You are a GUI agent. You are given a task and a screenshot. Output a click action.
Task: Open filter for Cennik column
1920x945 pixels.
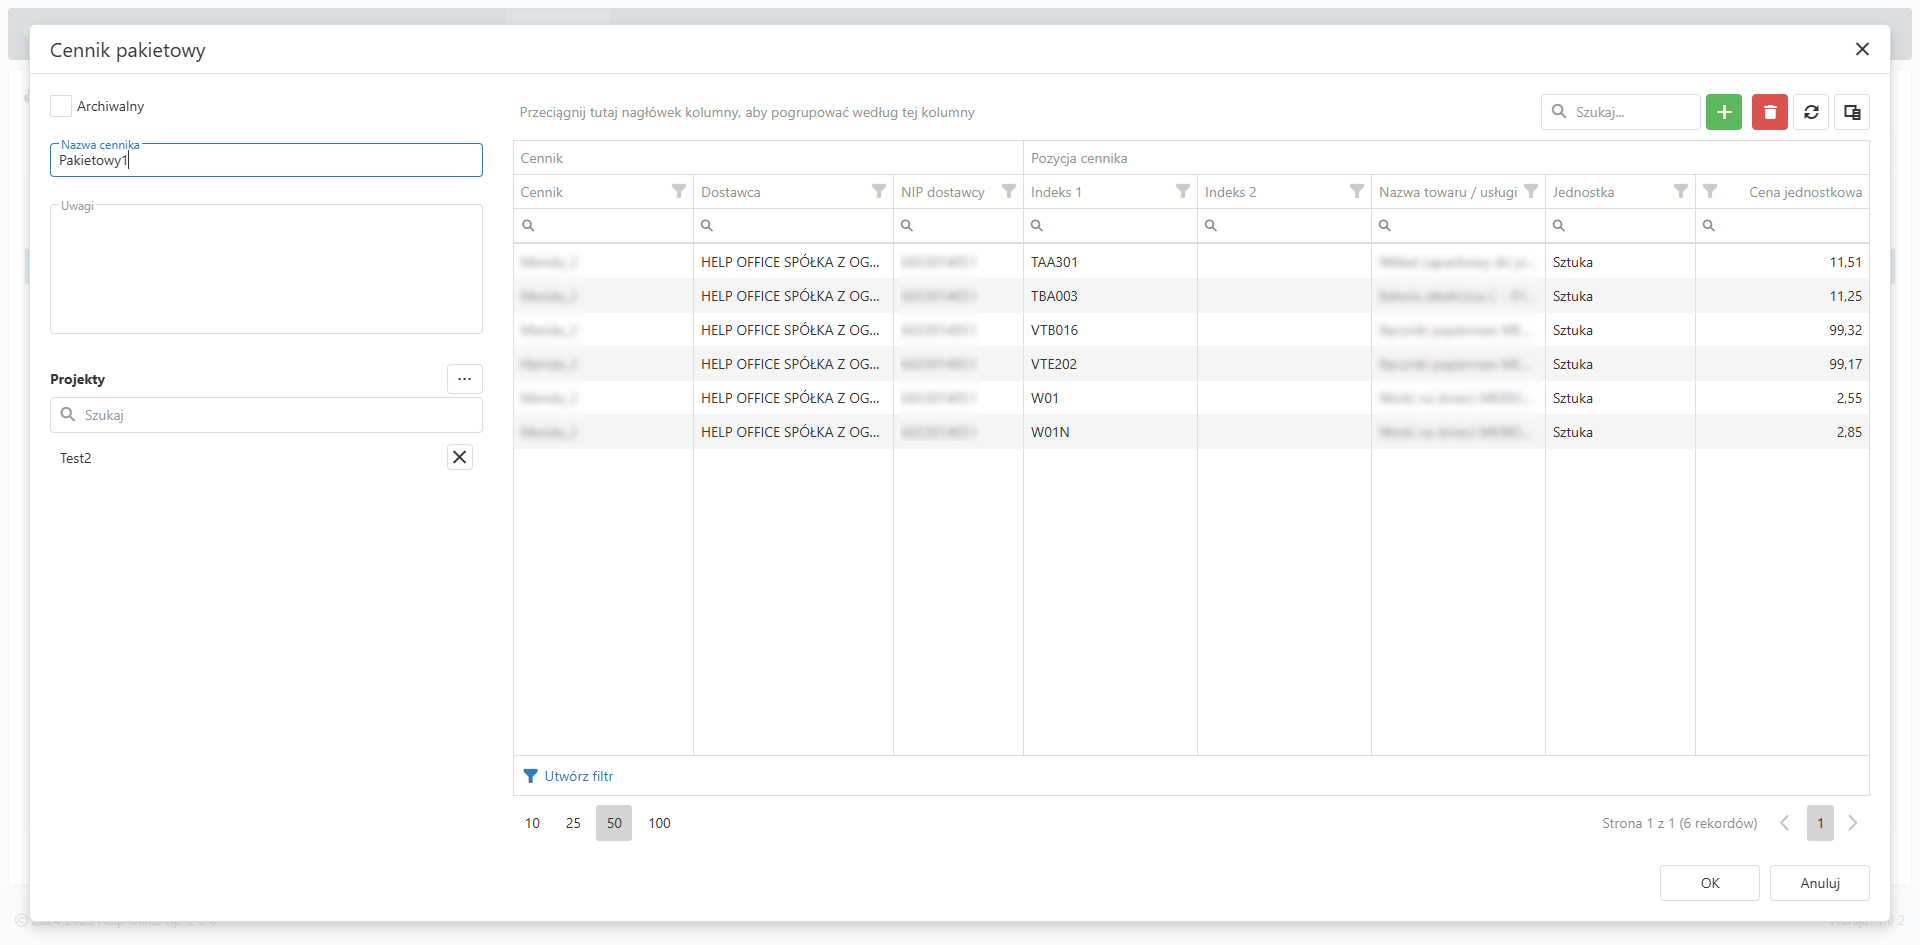tap(678, 191)
